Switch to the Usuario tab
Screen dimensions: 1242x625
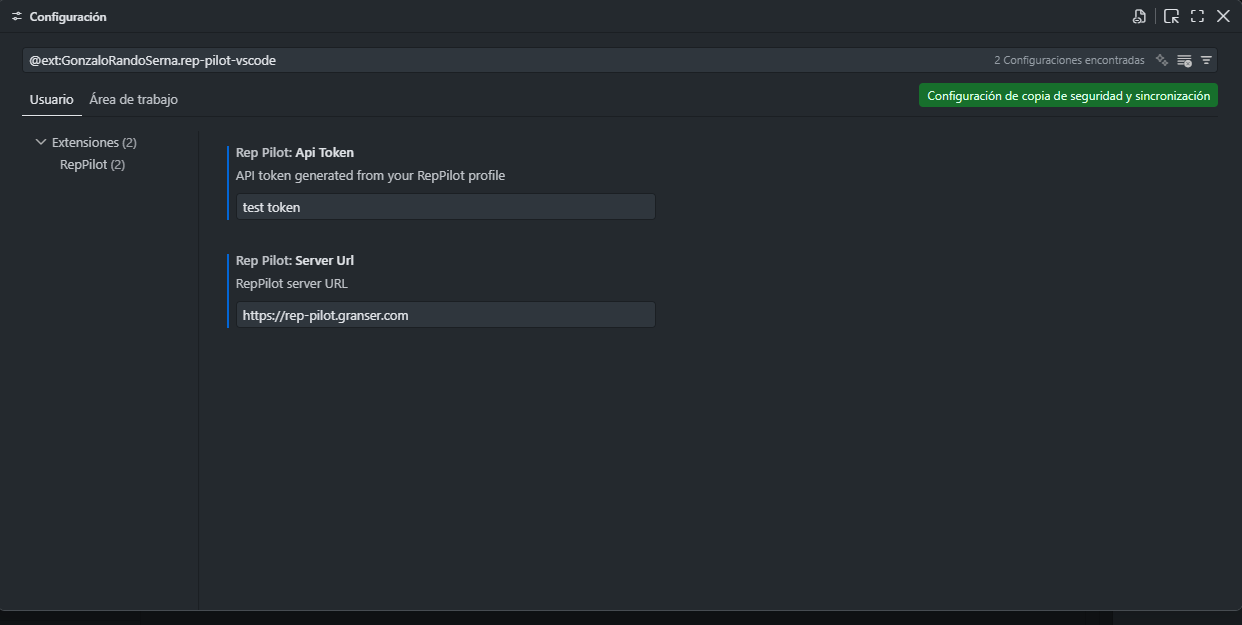click(51, 100)
